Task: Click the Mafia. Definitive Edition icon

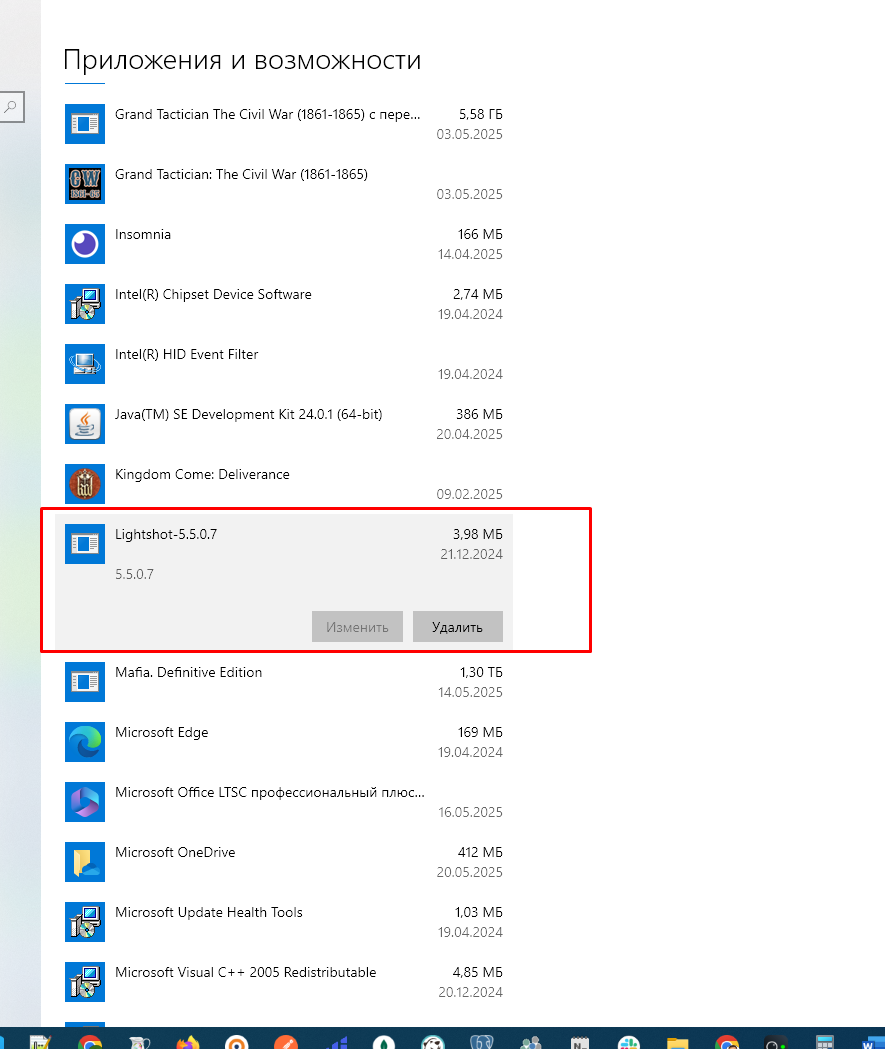Action: click(x=85, y=682)
